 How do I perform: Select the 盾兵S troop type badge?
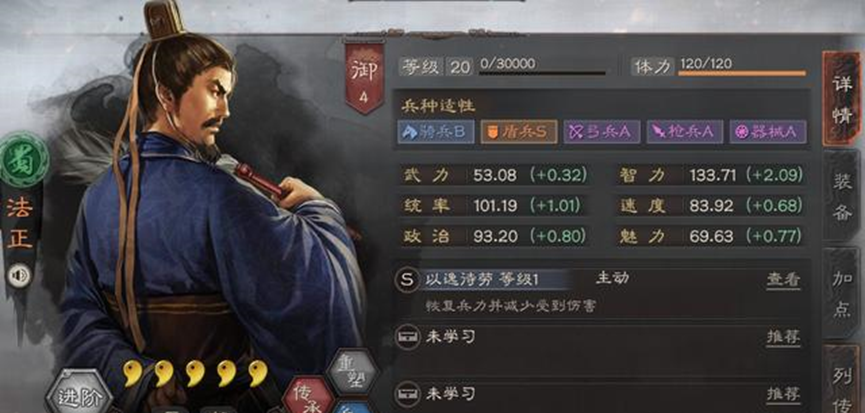pyautogui.click(x=519, y=132)
